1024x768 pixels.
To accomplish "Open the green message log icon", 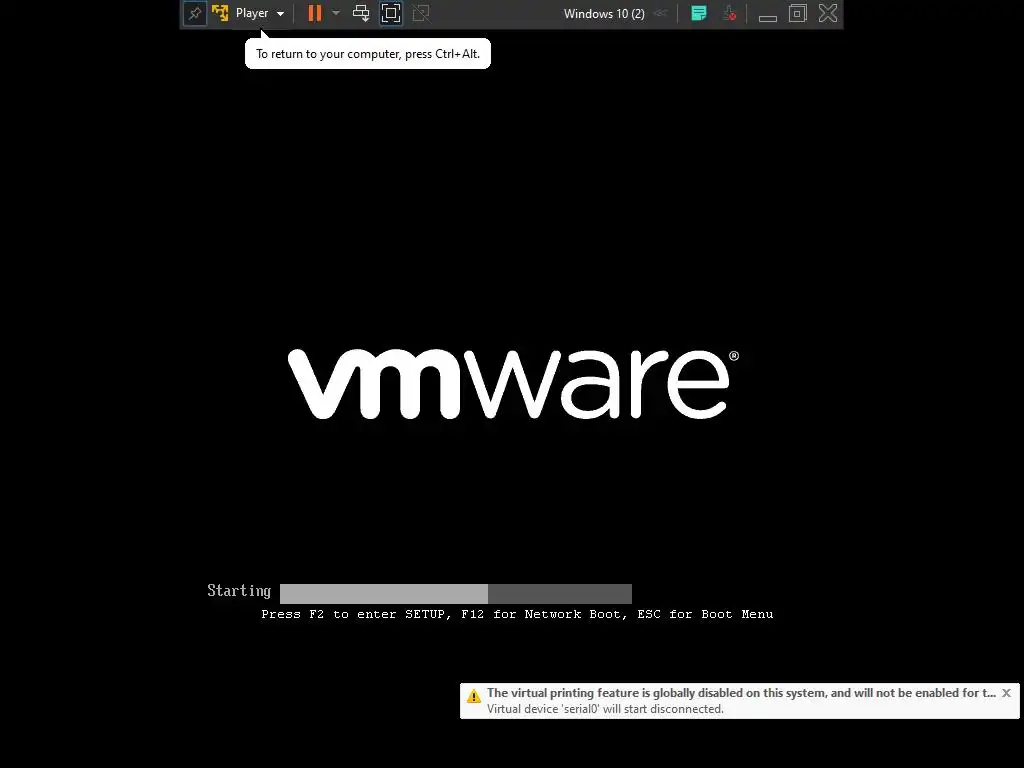I will [x=699, y=13].
